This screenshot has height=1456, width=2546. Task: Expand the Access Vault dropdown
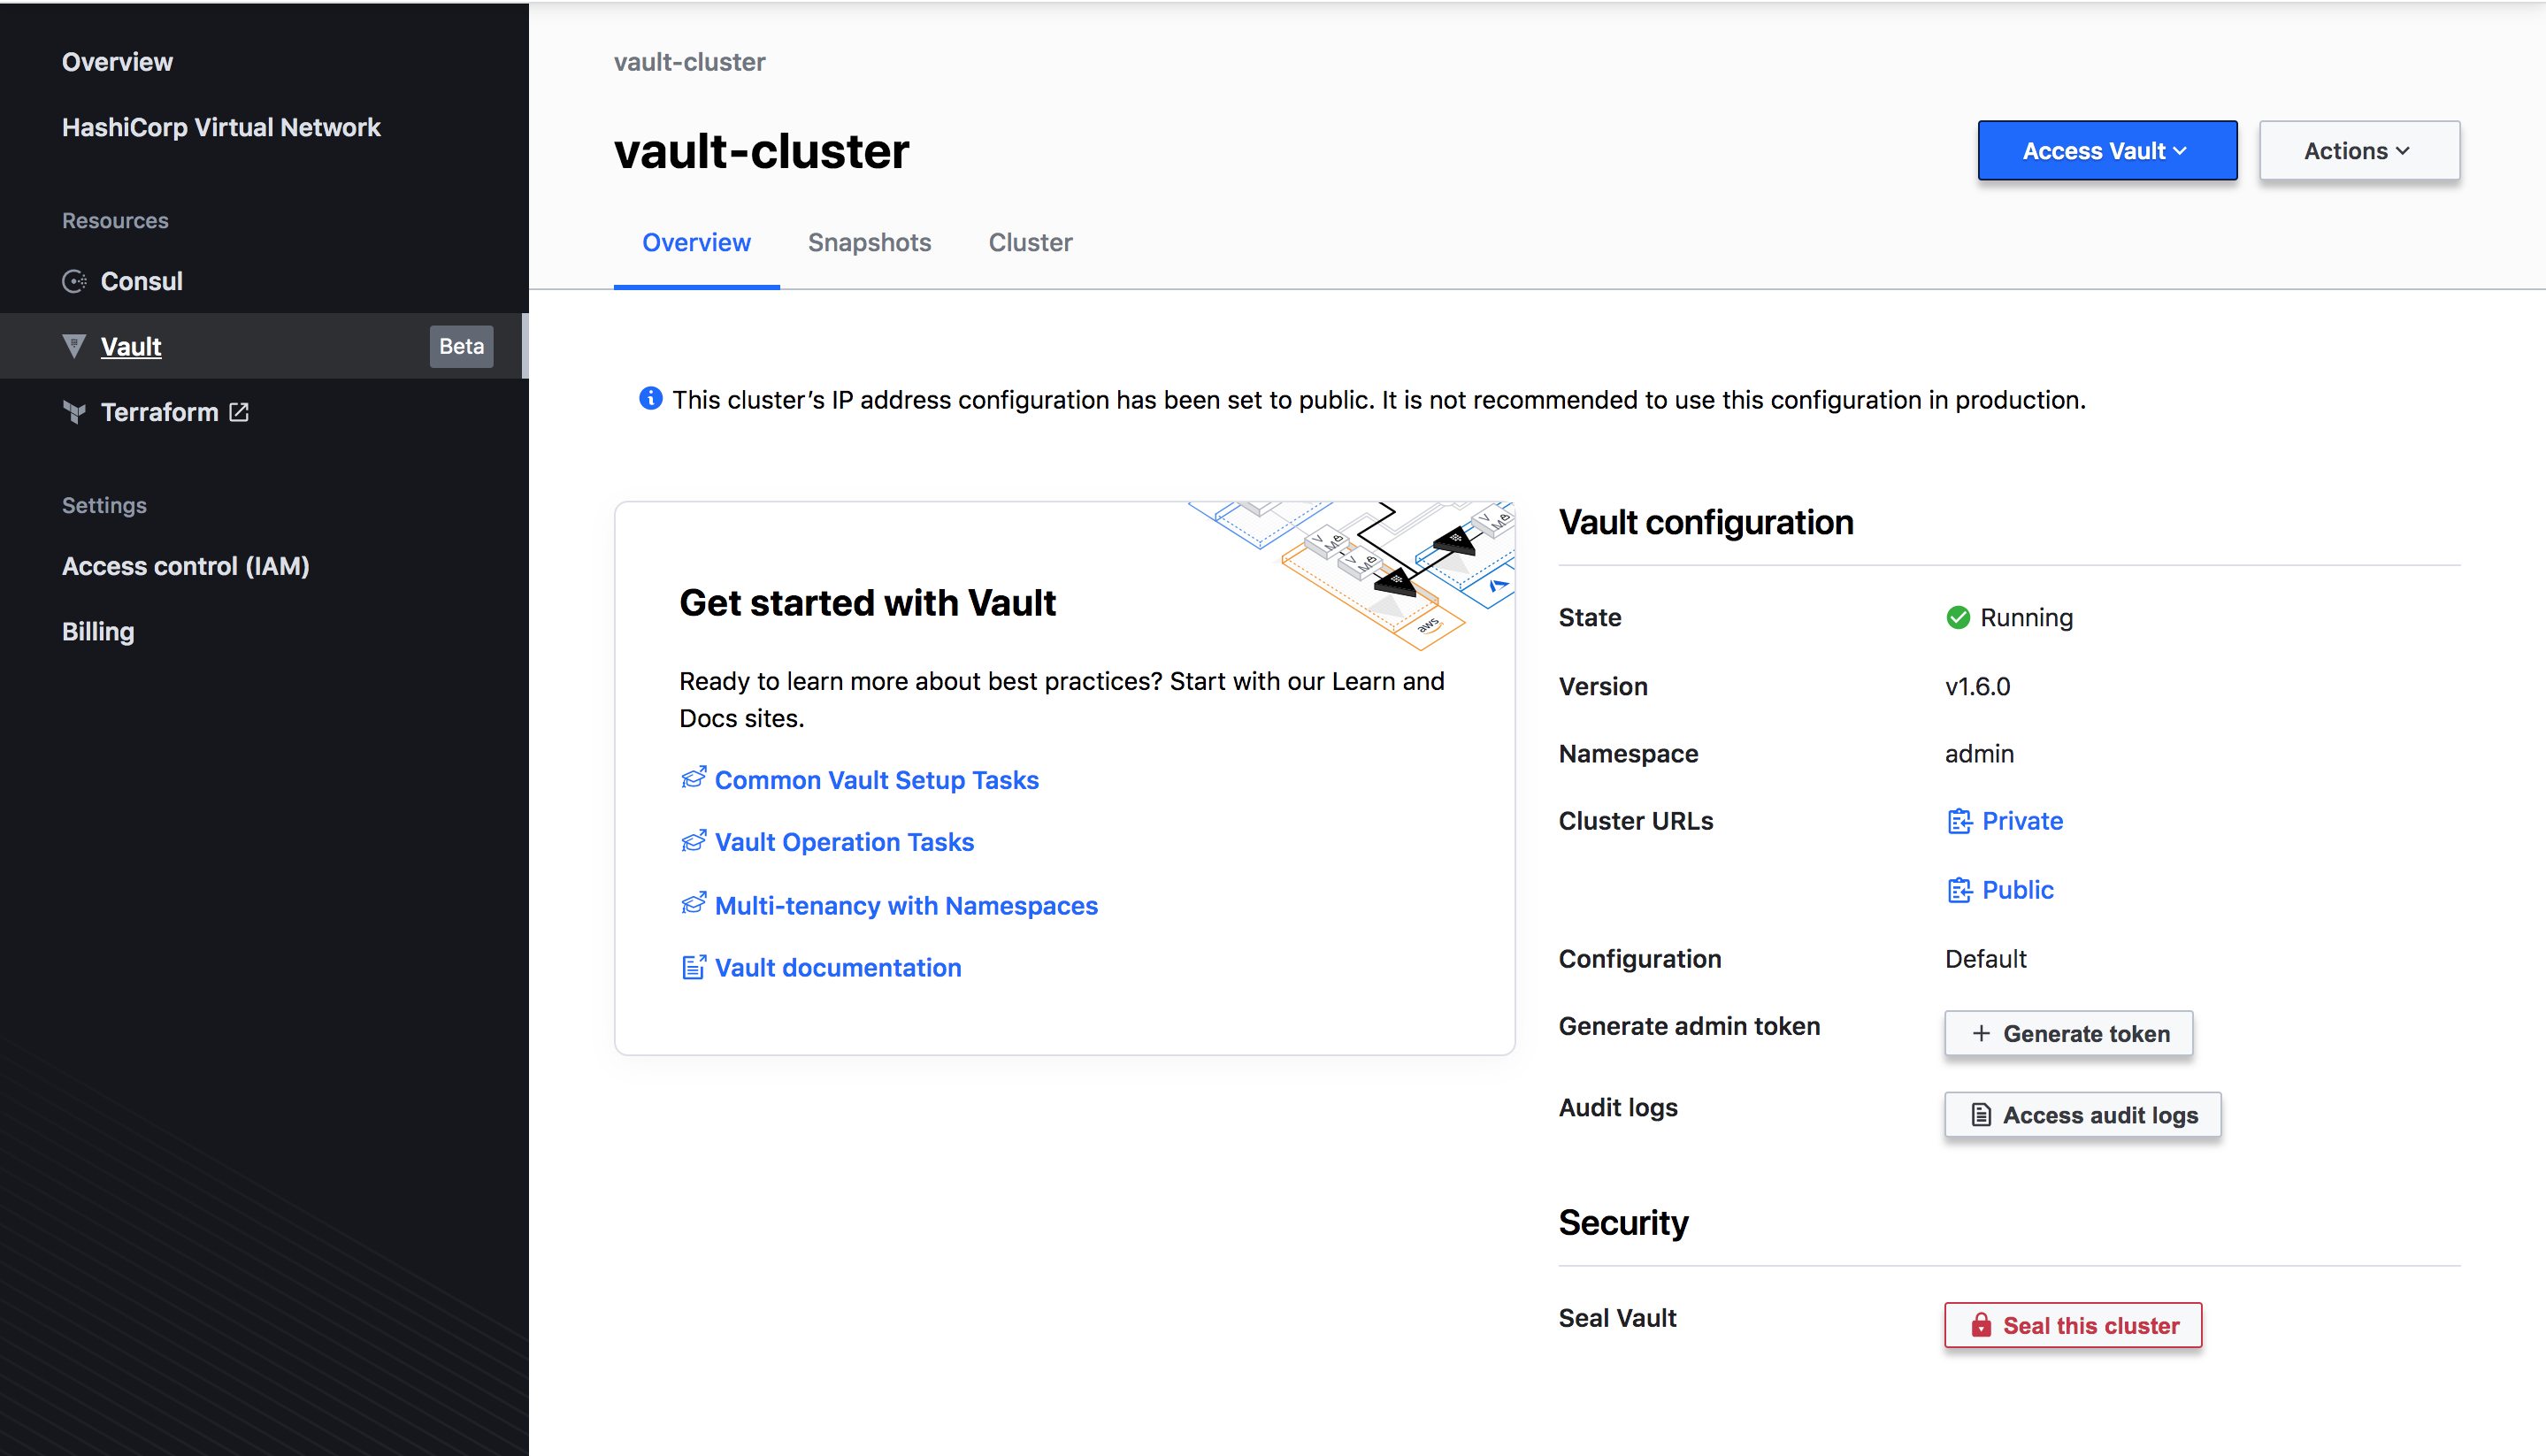pos(2107,151)
